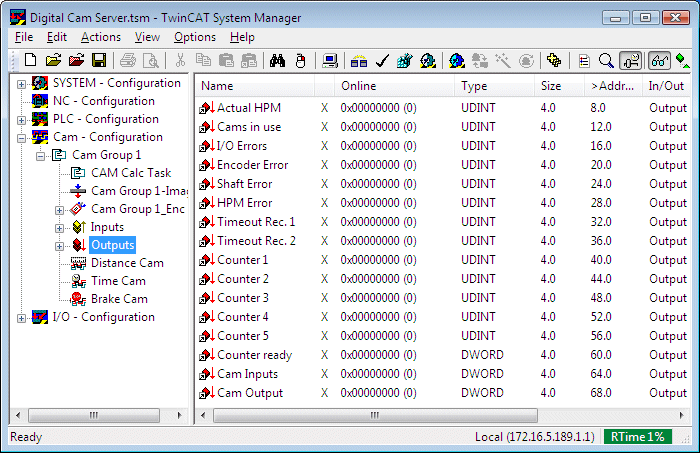Click the Generate Mappings icon
700x453 pixels.
(359, 60)
